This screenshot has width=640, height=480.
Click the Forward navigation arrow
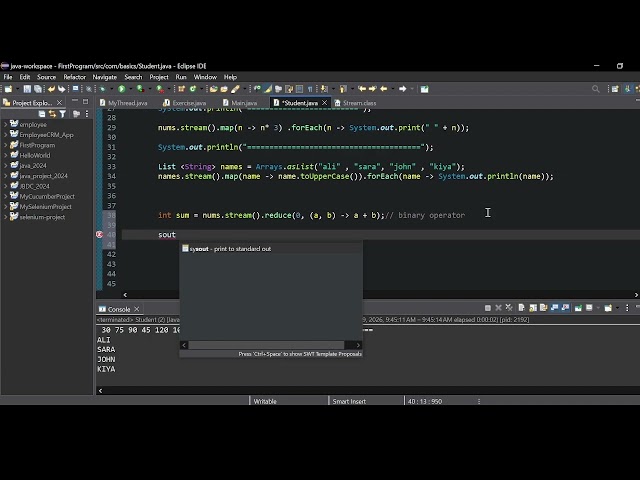click(402, 89)
